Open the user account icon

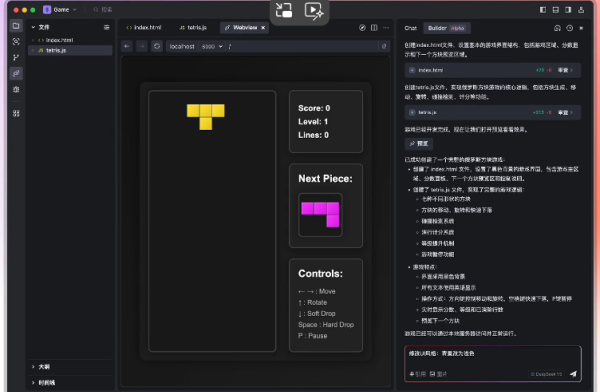(581, 10)
